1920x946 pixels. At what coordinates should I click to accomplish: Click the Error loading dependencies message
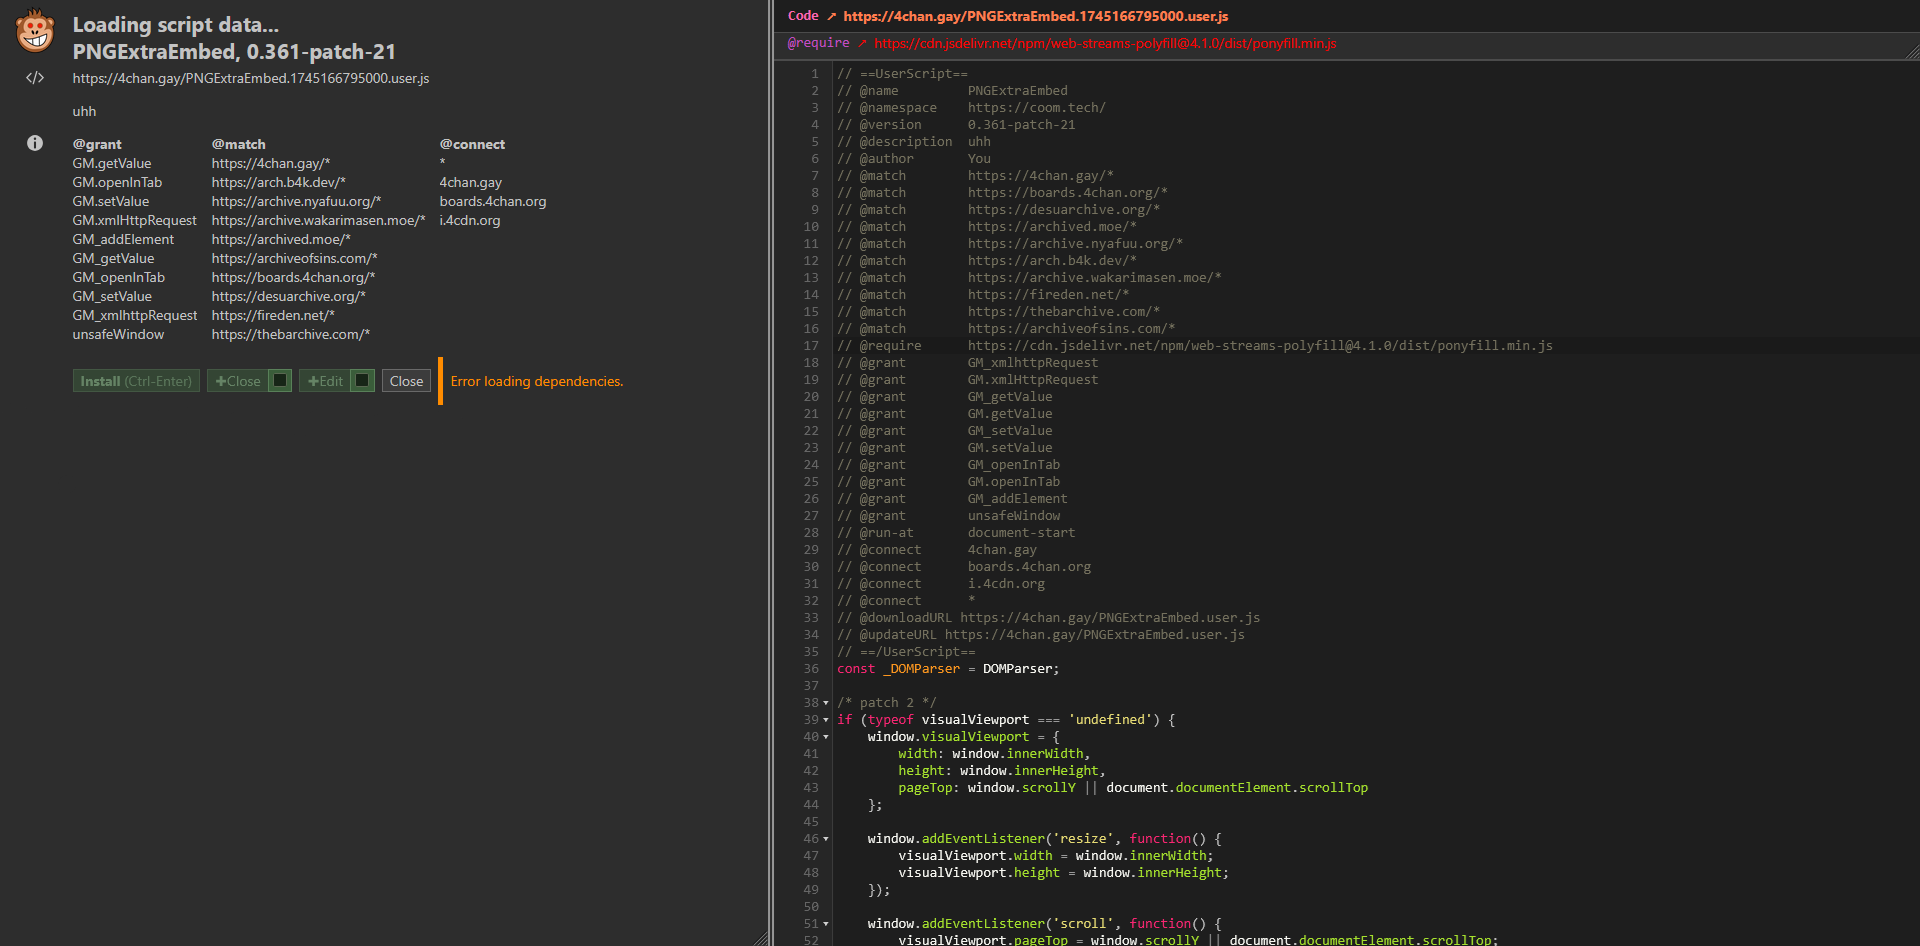[537, 381]
